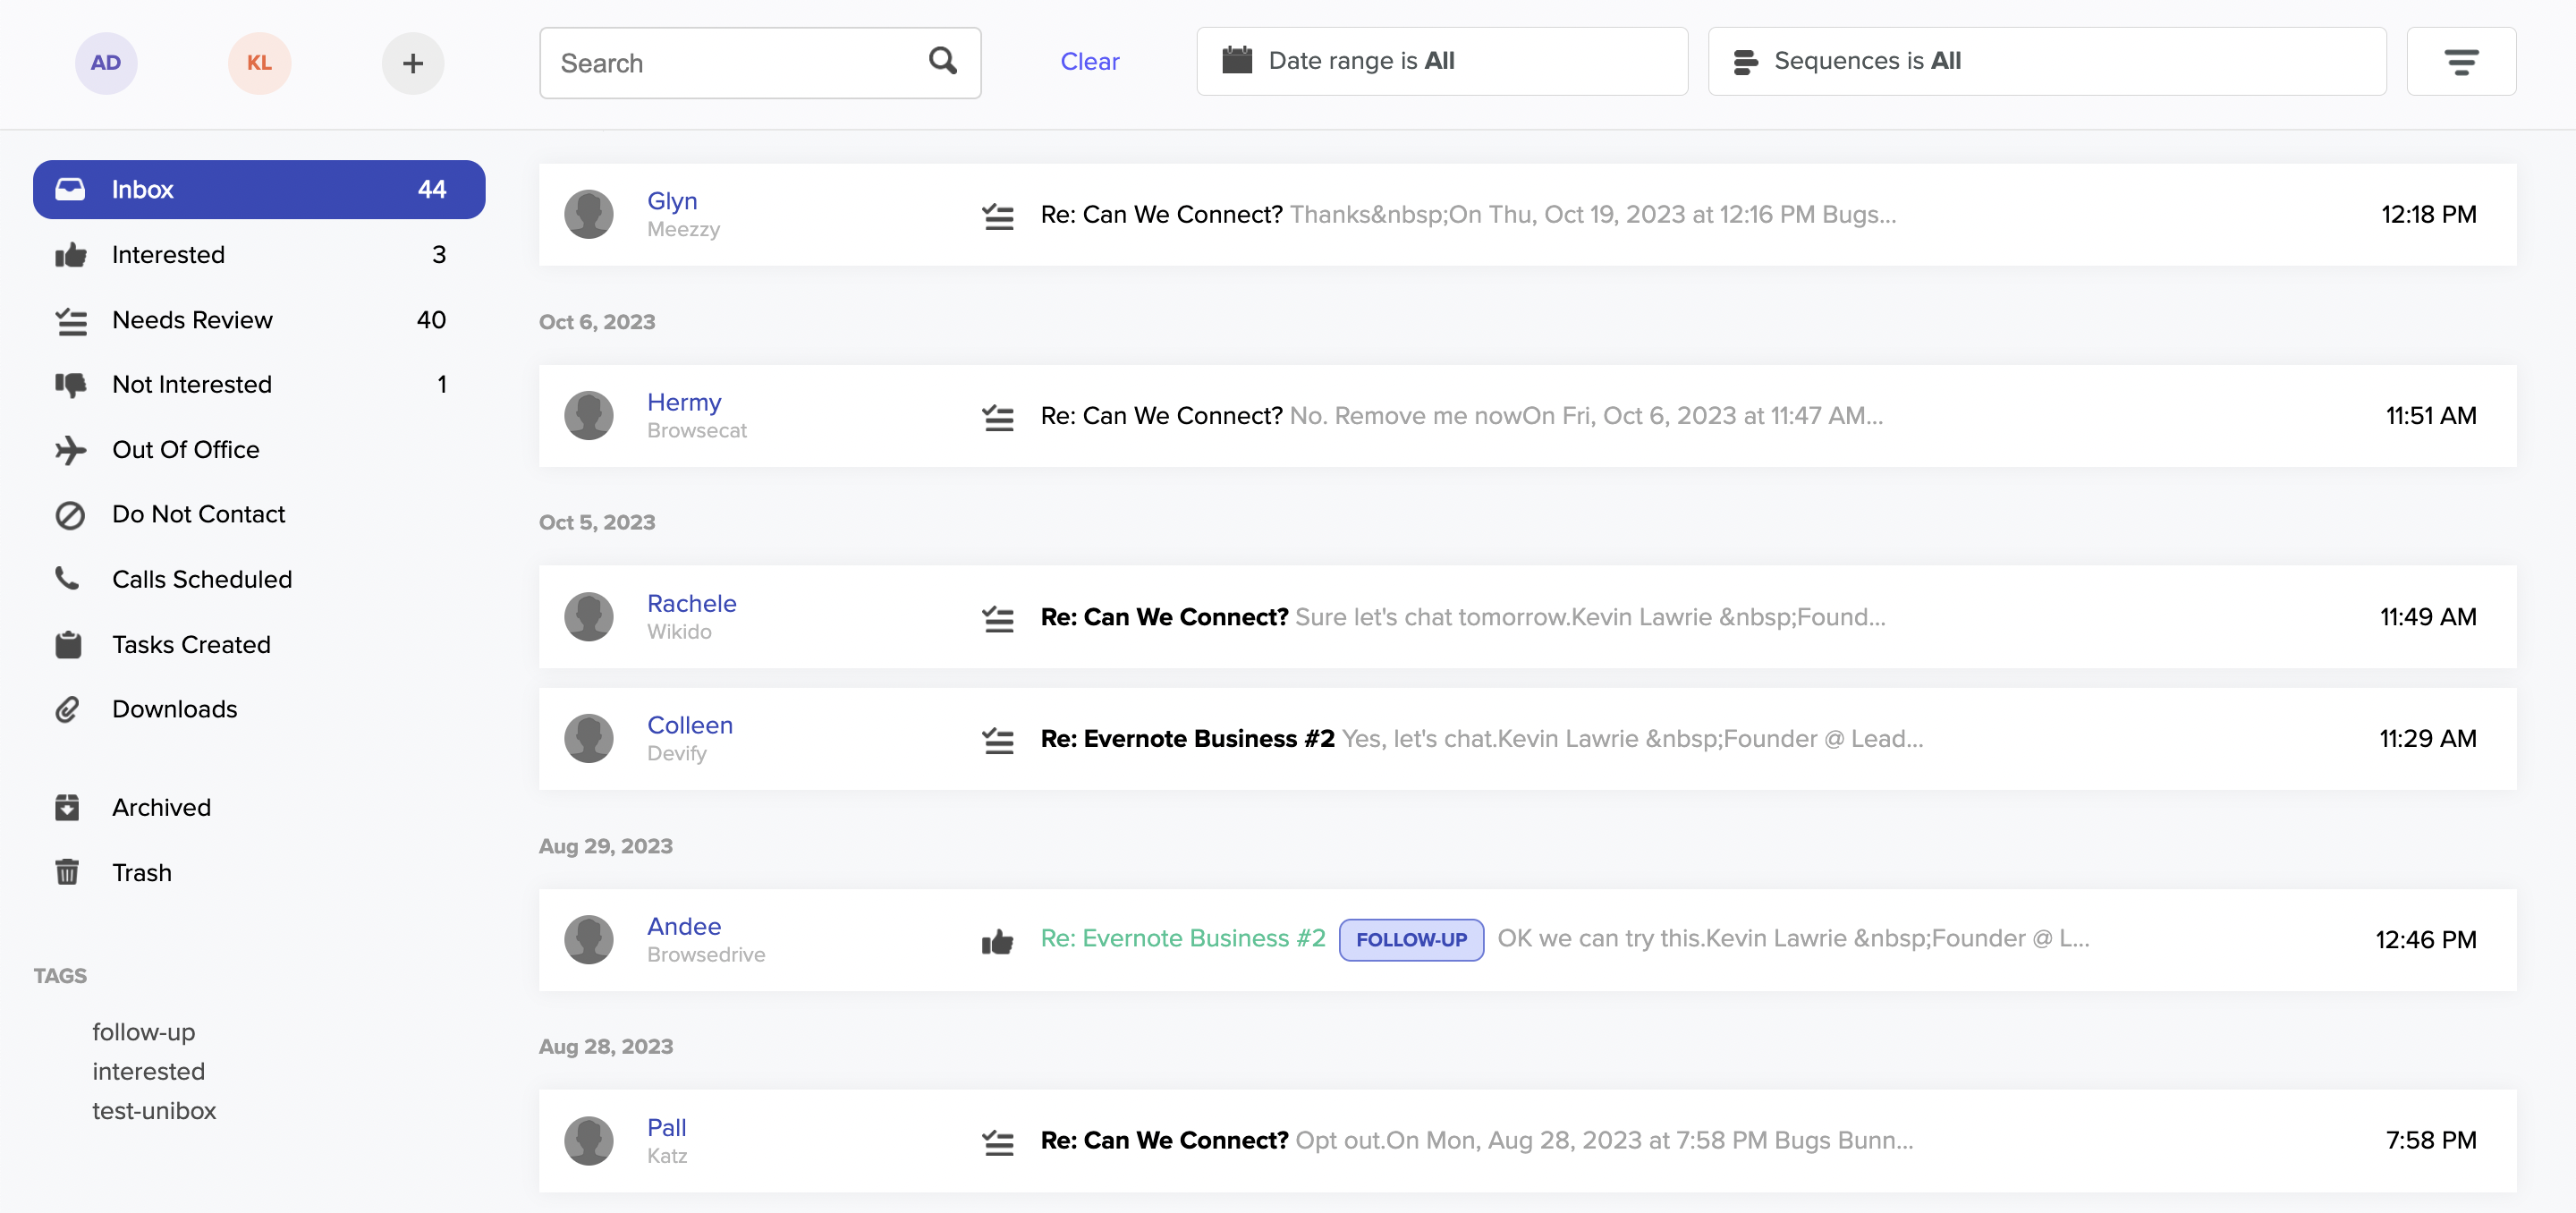Open Colleen's contact name link

tap(689, 725)
